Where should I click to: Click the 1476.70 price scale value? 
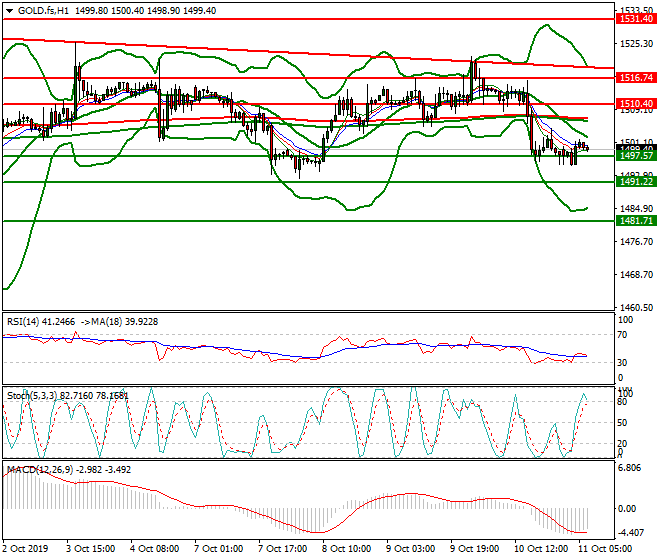click(636, 242)
